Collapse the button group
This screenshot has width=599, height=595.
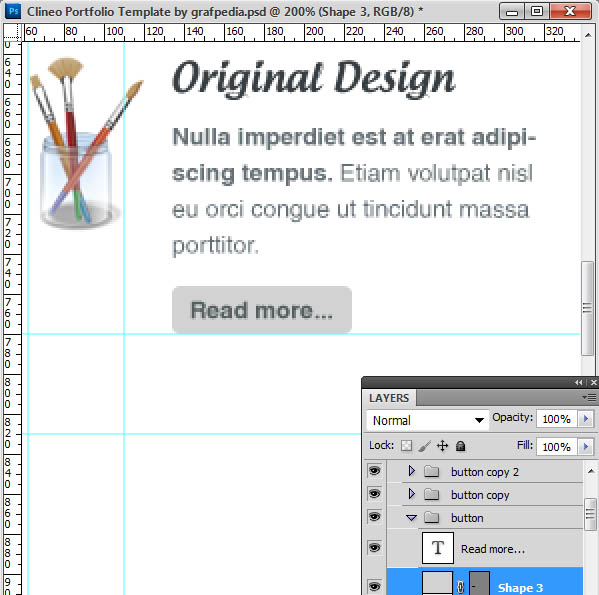point(411,518)
